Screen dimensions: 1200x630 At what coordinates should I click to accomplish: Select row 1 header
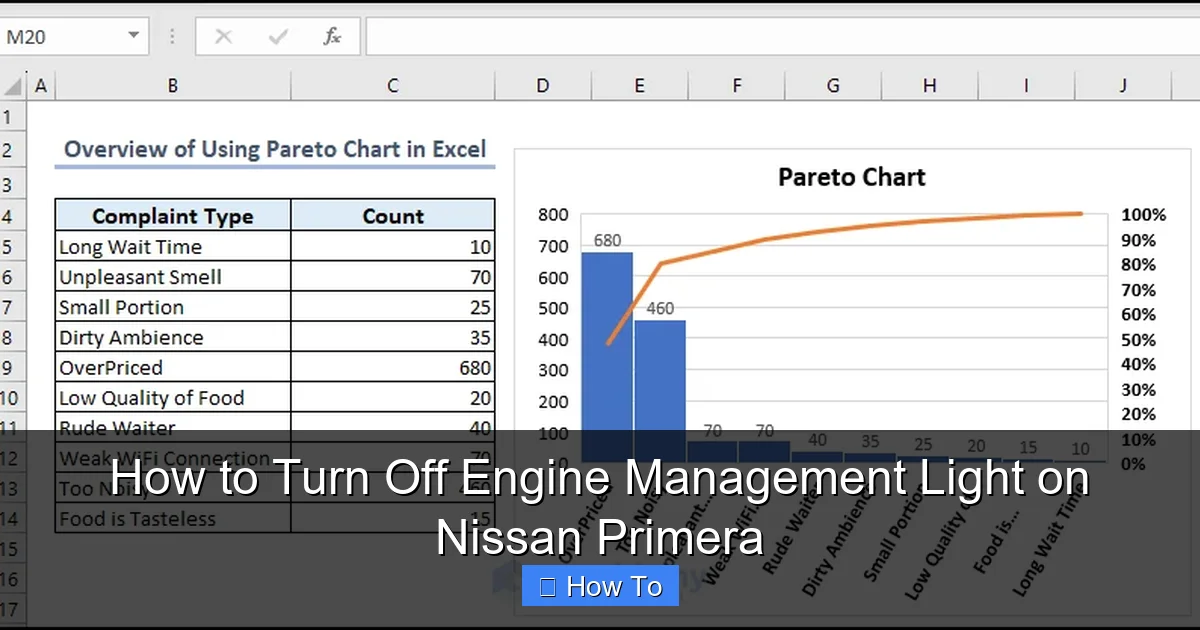click(x=13, y=117)
